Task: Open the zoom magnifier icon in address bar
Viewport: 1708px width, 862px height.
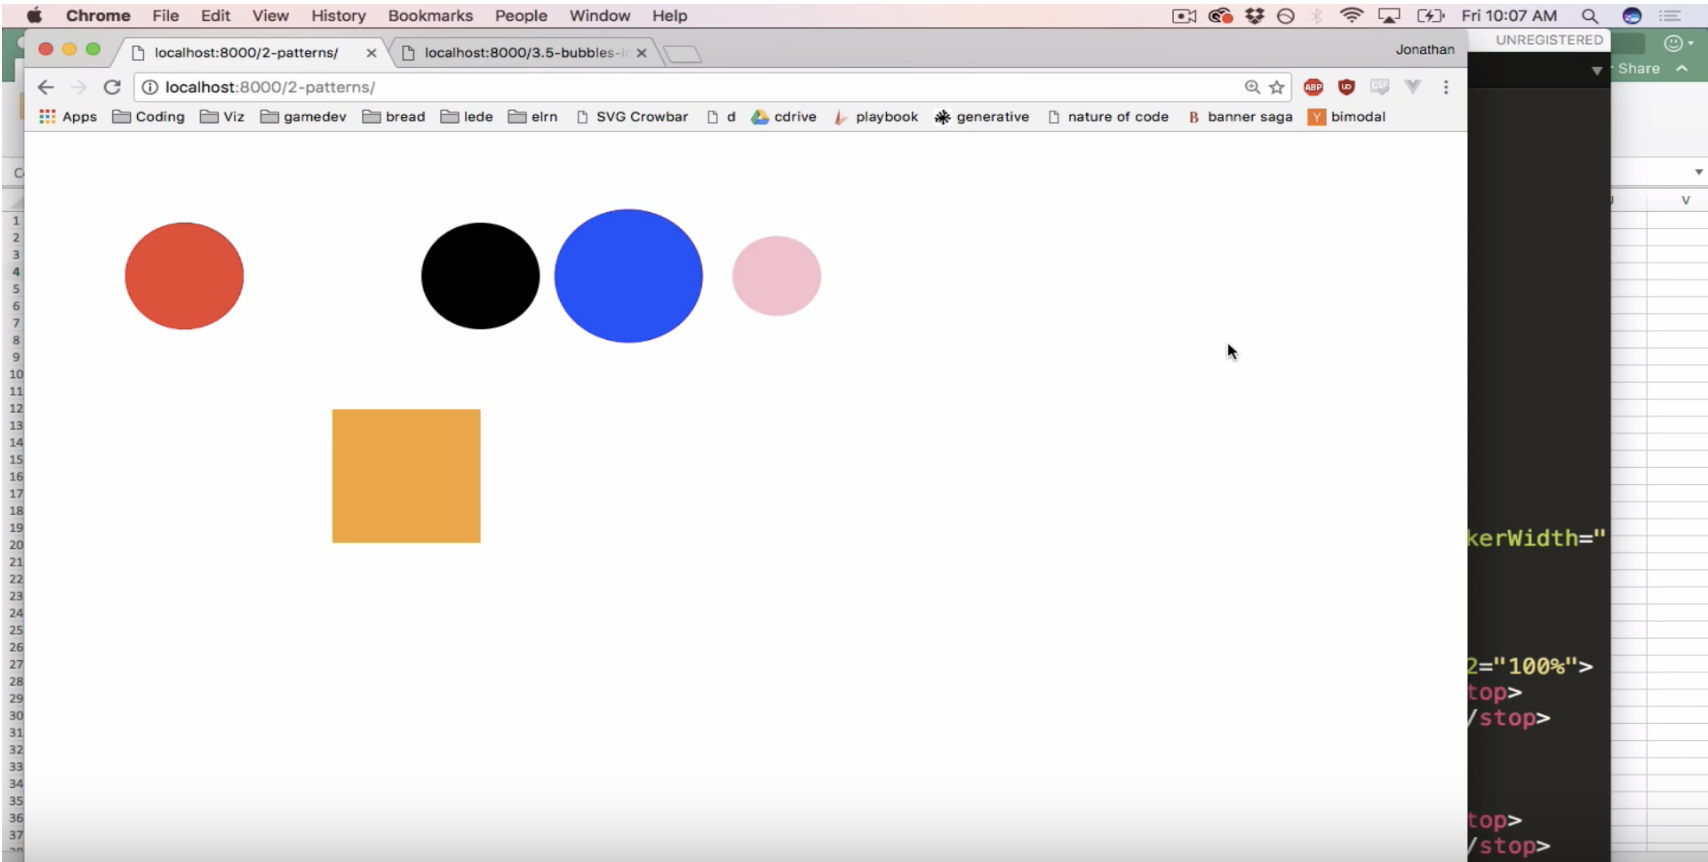Action: (1252, 87)
